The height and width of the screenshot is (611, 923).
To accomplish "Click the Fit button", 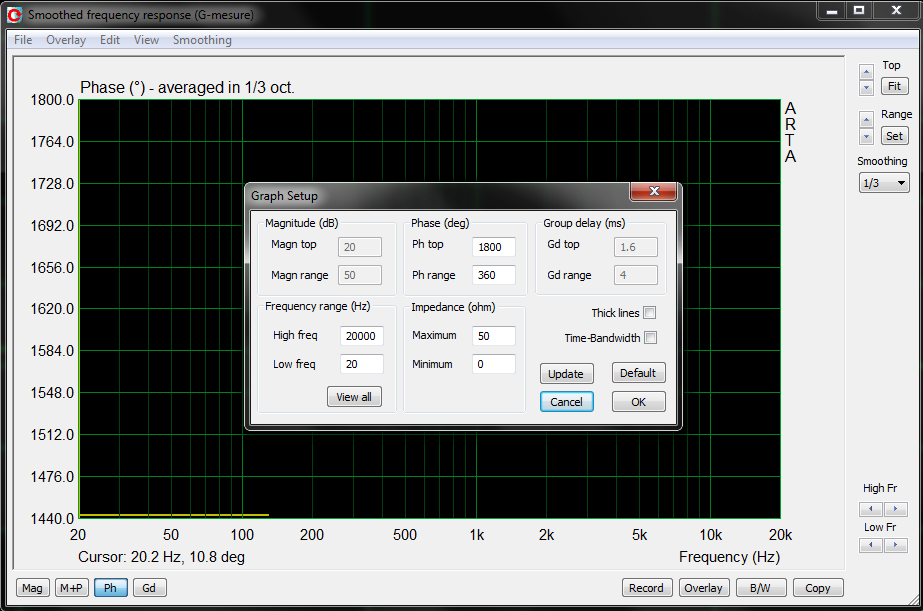I will [x=894, y=87].
